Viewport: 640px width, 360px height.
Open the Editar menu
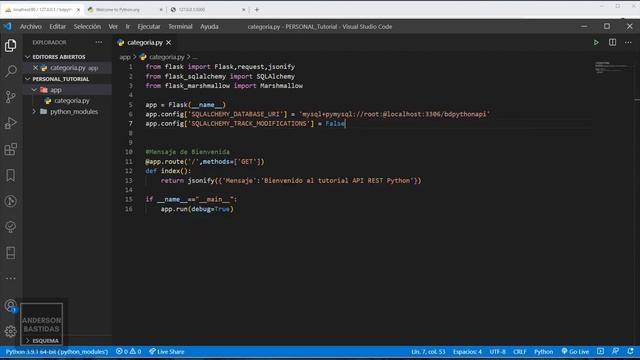pos(58,27)
